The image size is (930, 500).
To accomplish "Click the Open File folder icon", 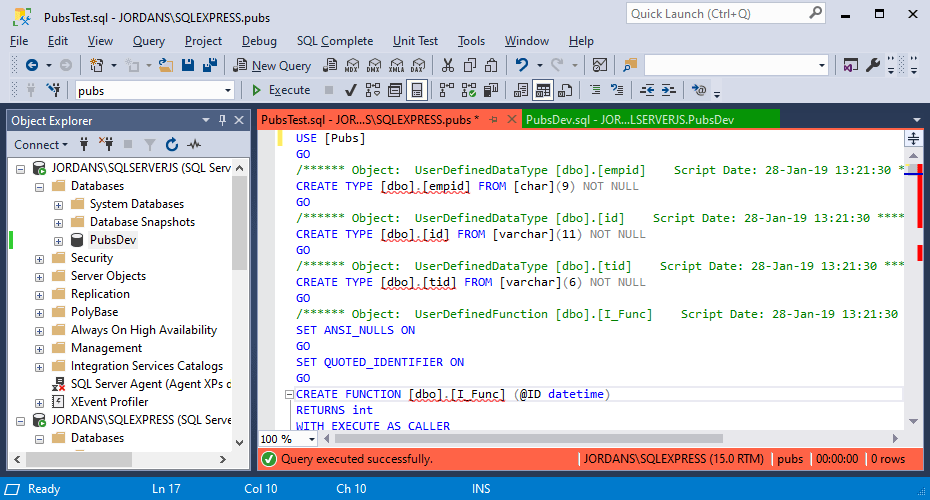I will (x=165, y=65).
